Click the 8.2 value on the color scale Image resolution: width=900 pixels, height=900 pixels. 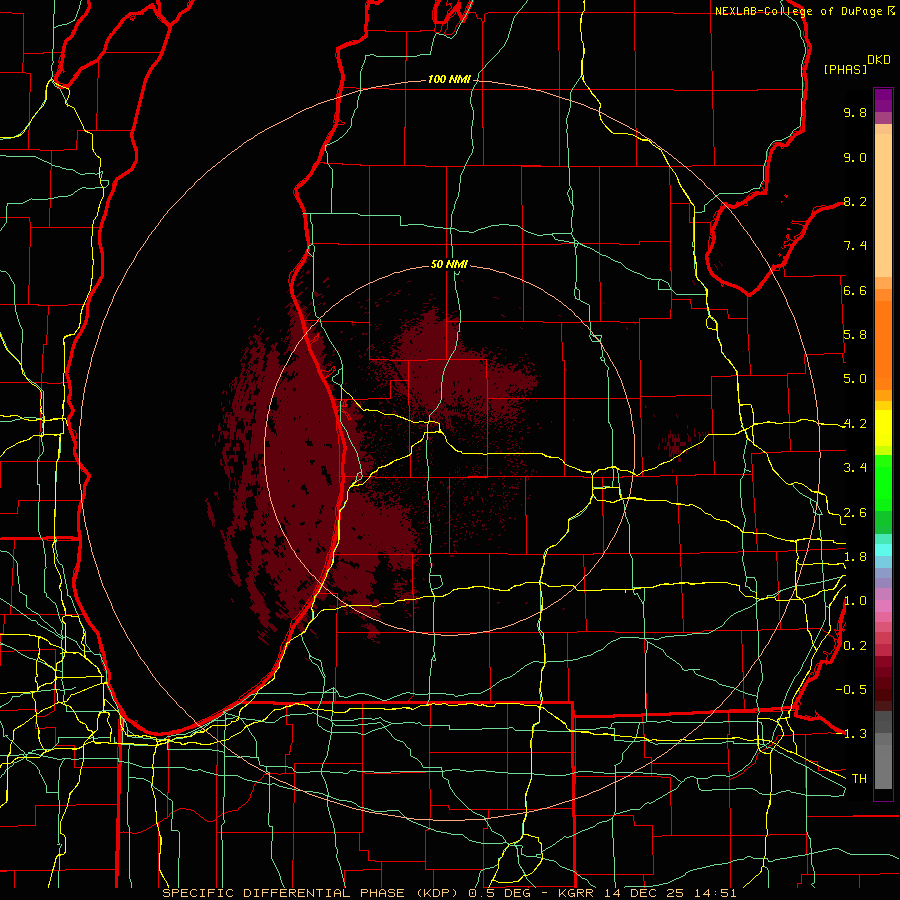click(x=855, y=201)
